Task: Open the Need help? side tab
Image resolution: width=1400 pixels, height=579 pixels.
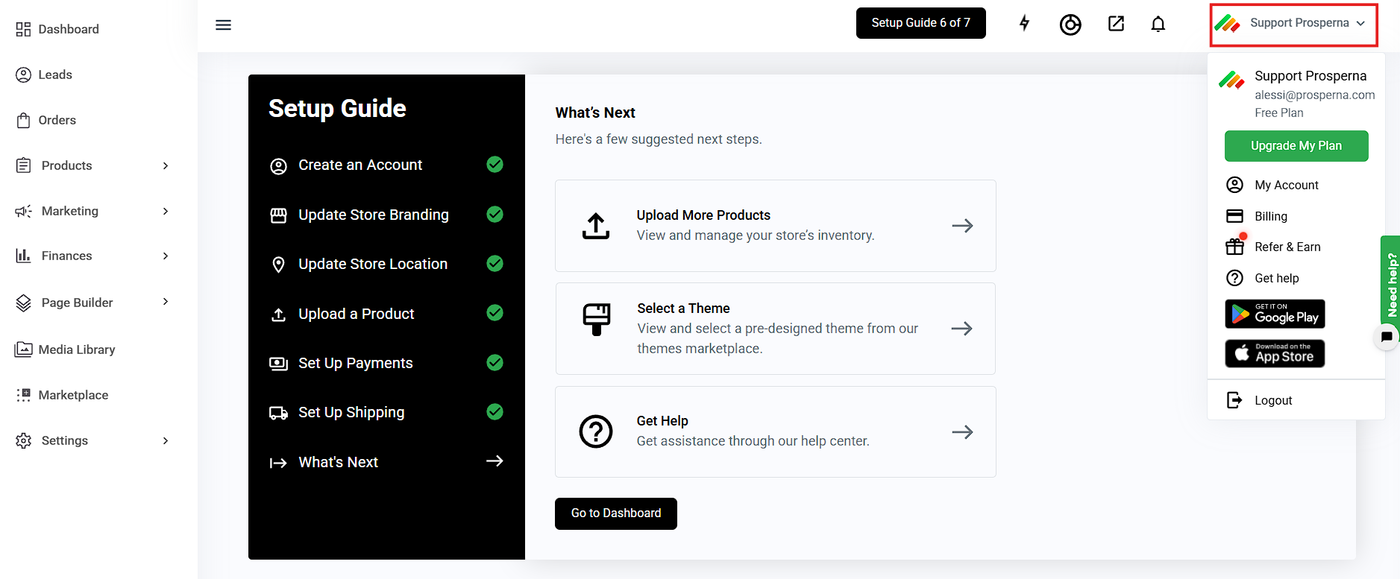Action: coord(1391,283)
